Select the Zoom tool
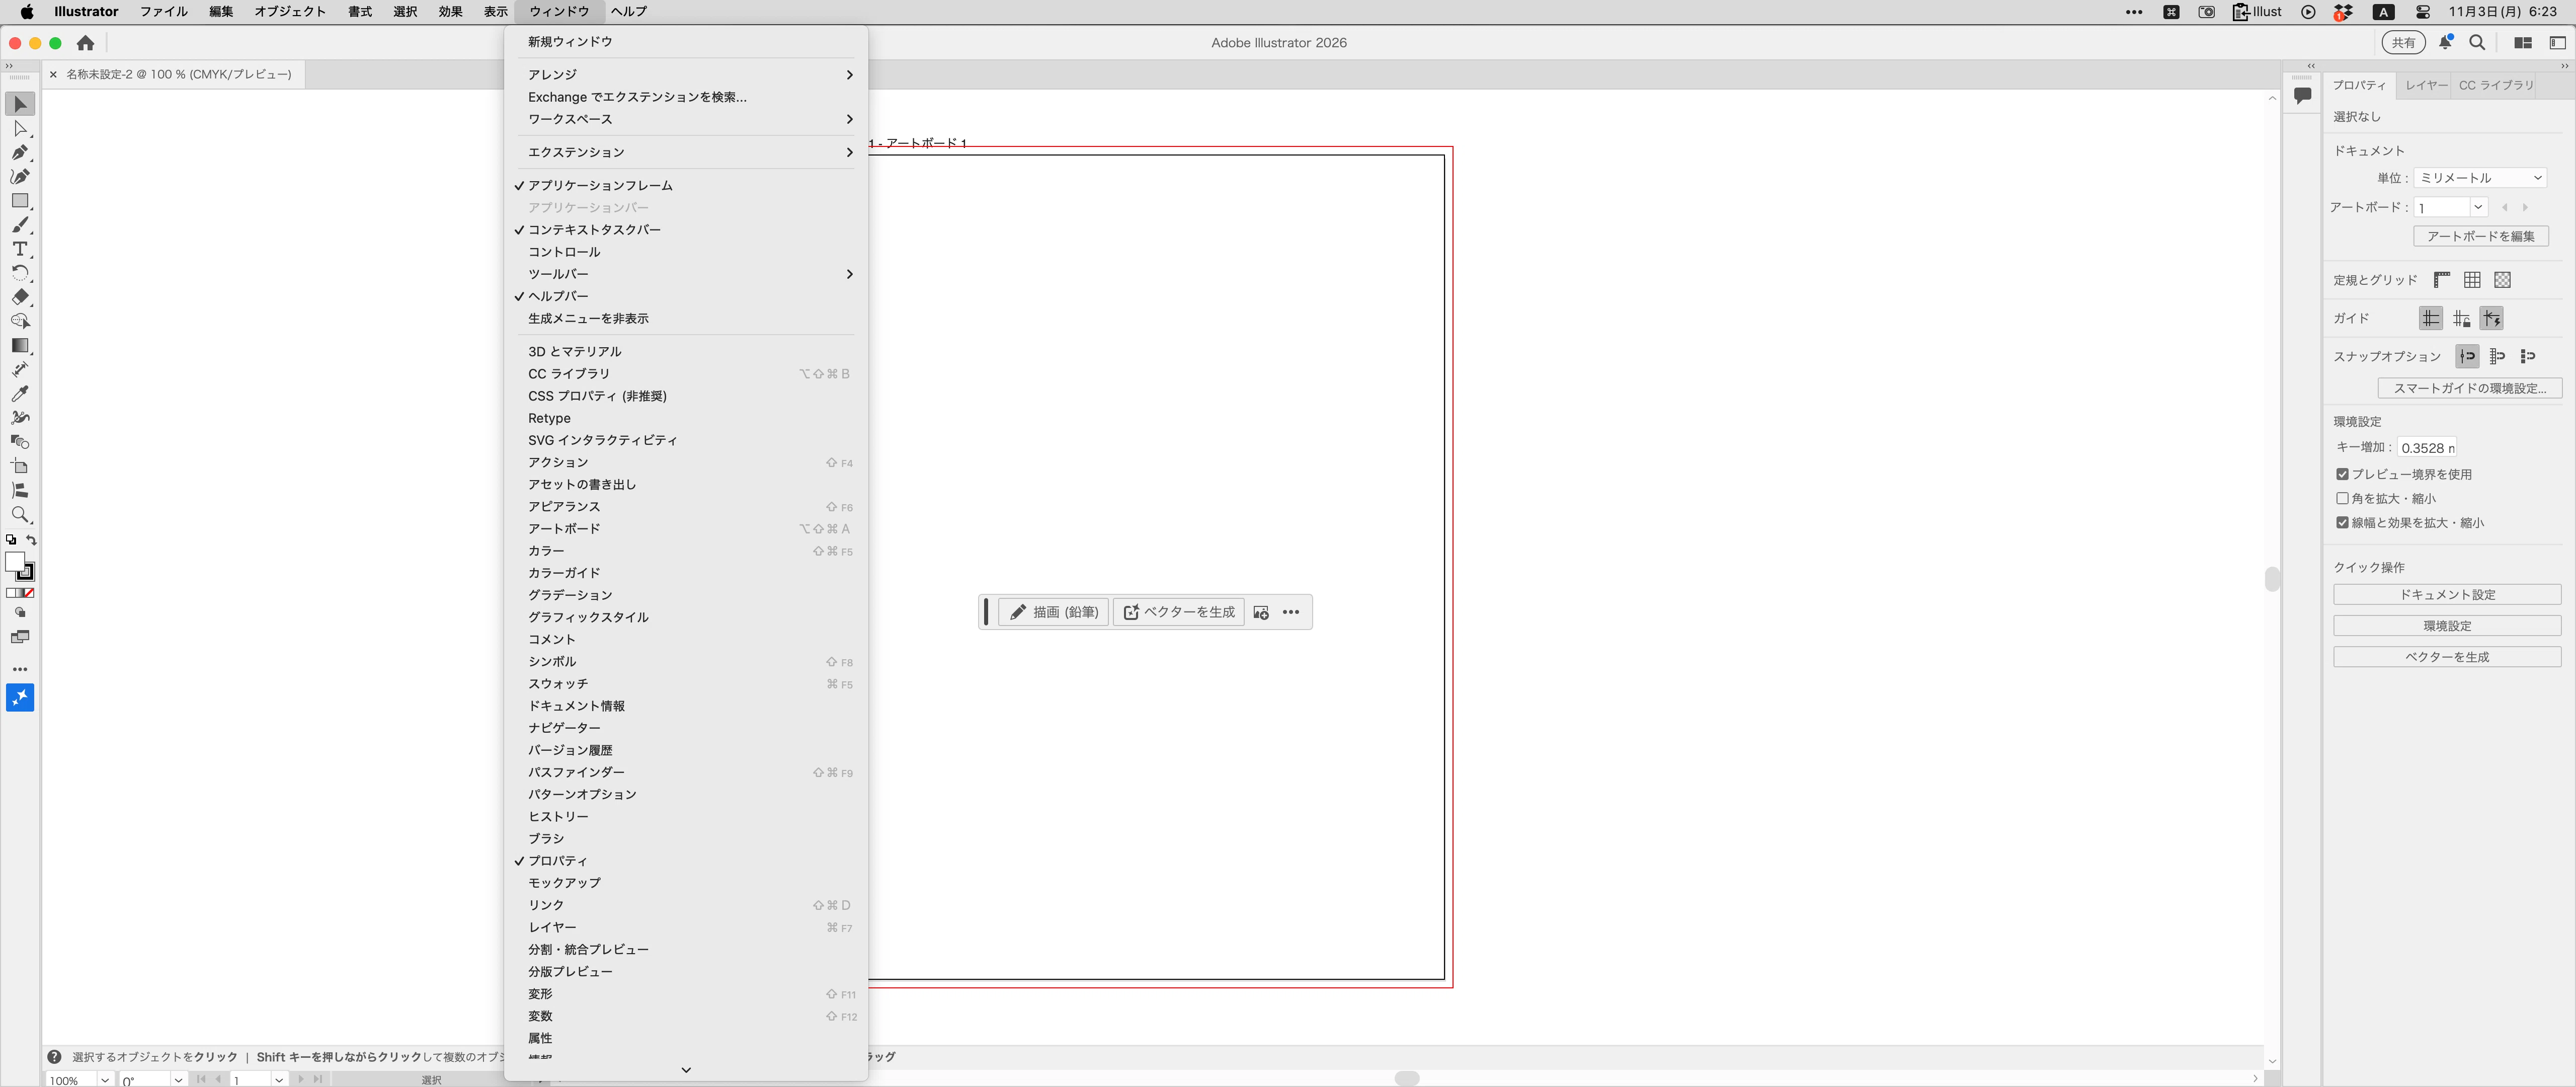The width and height of the screenshot is (2576, 1087). point(20,514)
